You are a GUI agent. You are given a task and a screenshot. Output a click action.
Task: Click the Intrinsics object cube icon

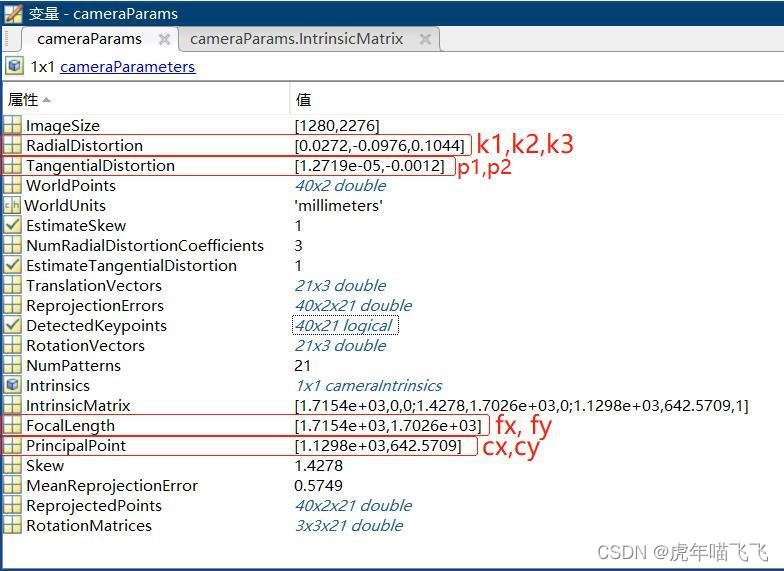(12, 385)
